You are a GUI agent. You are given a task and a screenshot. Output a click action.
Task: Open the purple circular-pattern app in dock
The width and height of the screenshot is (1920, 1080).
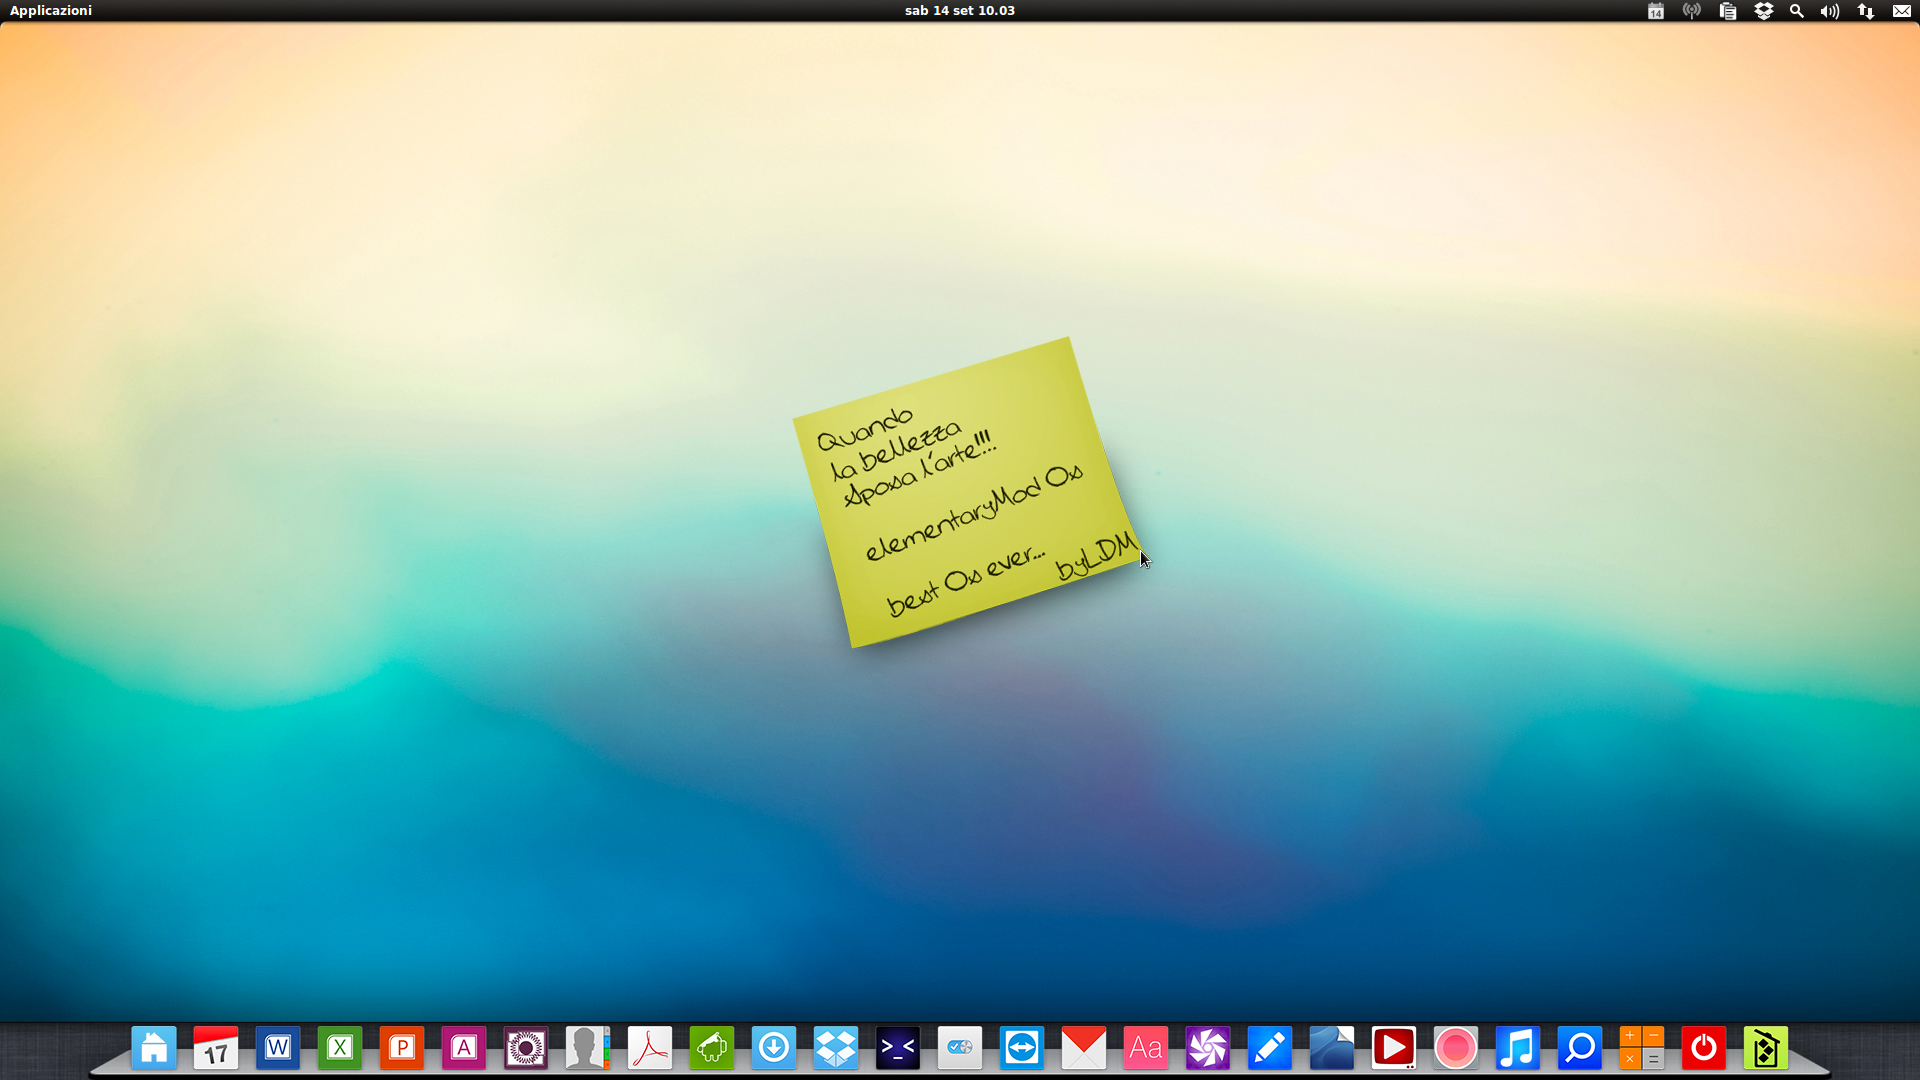(526, 1048)
